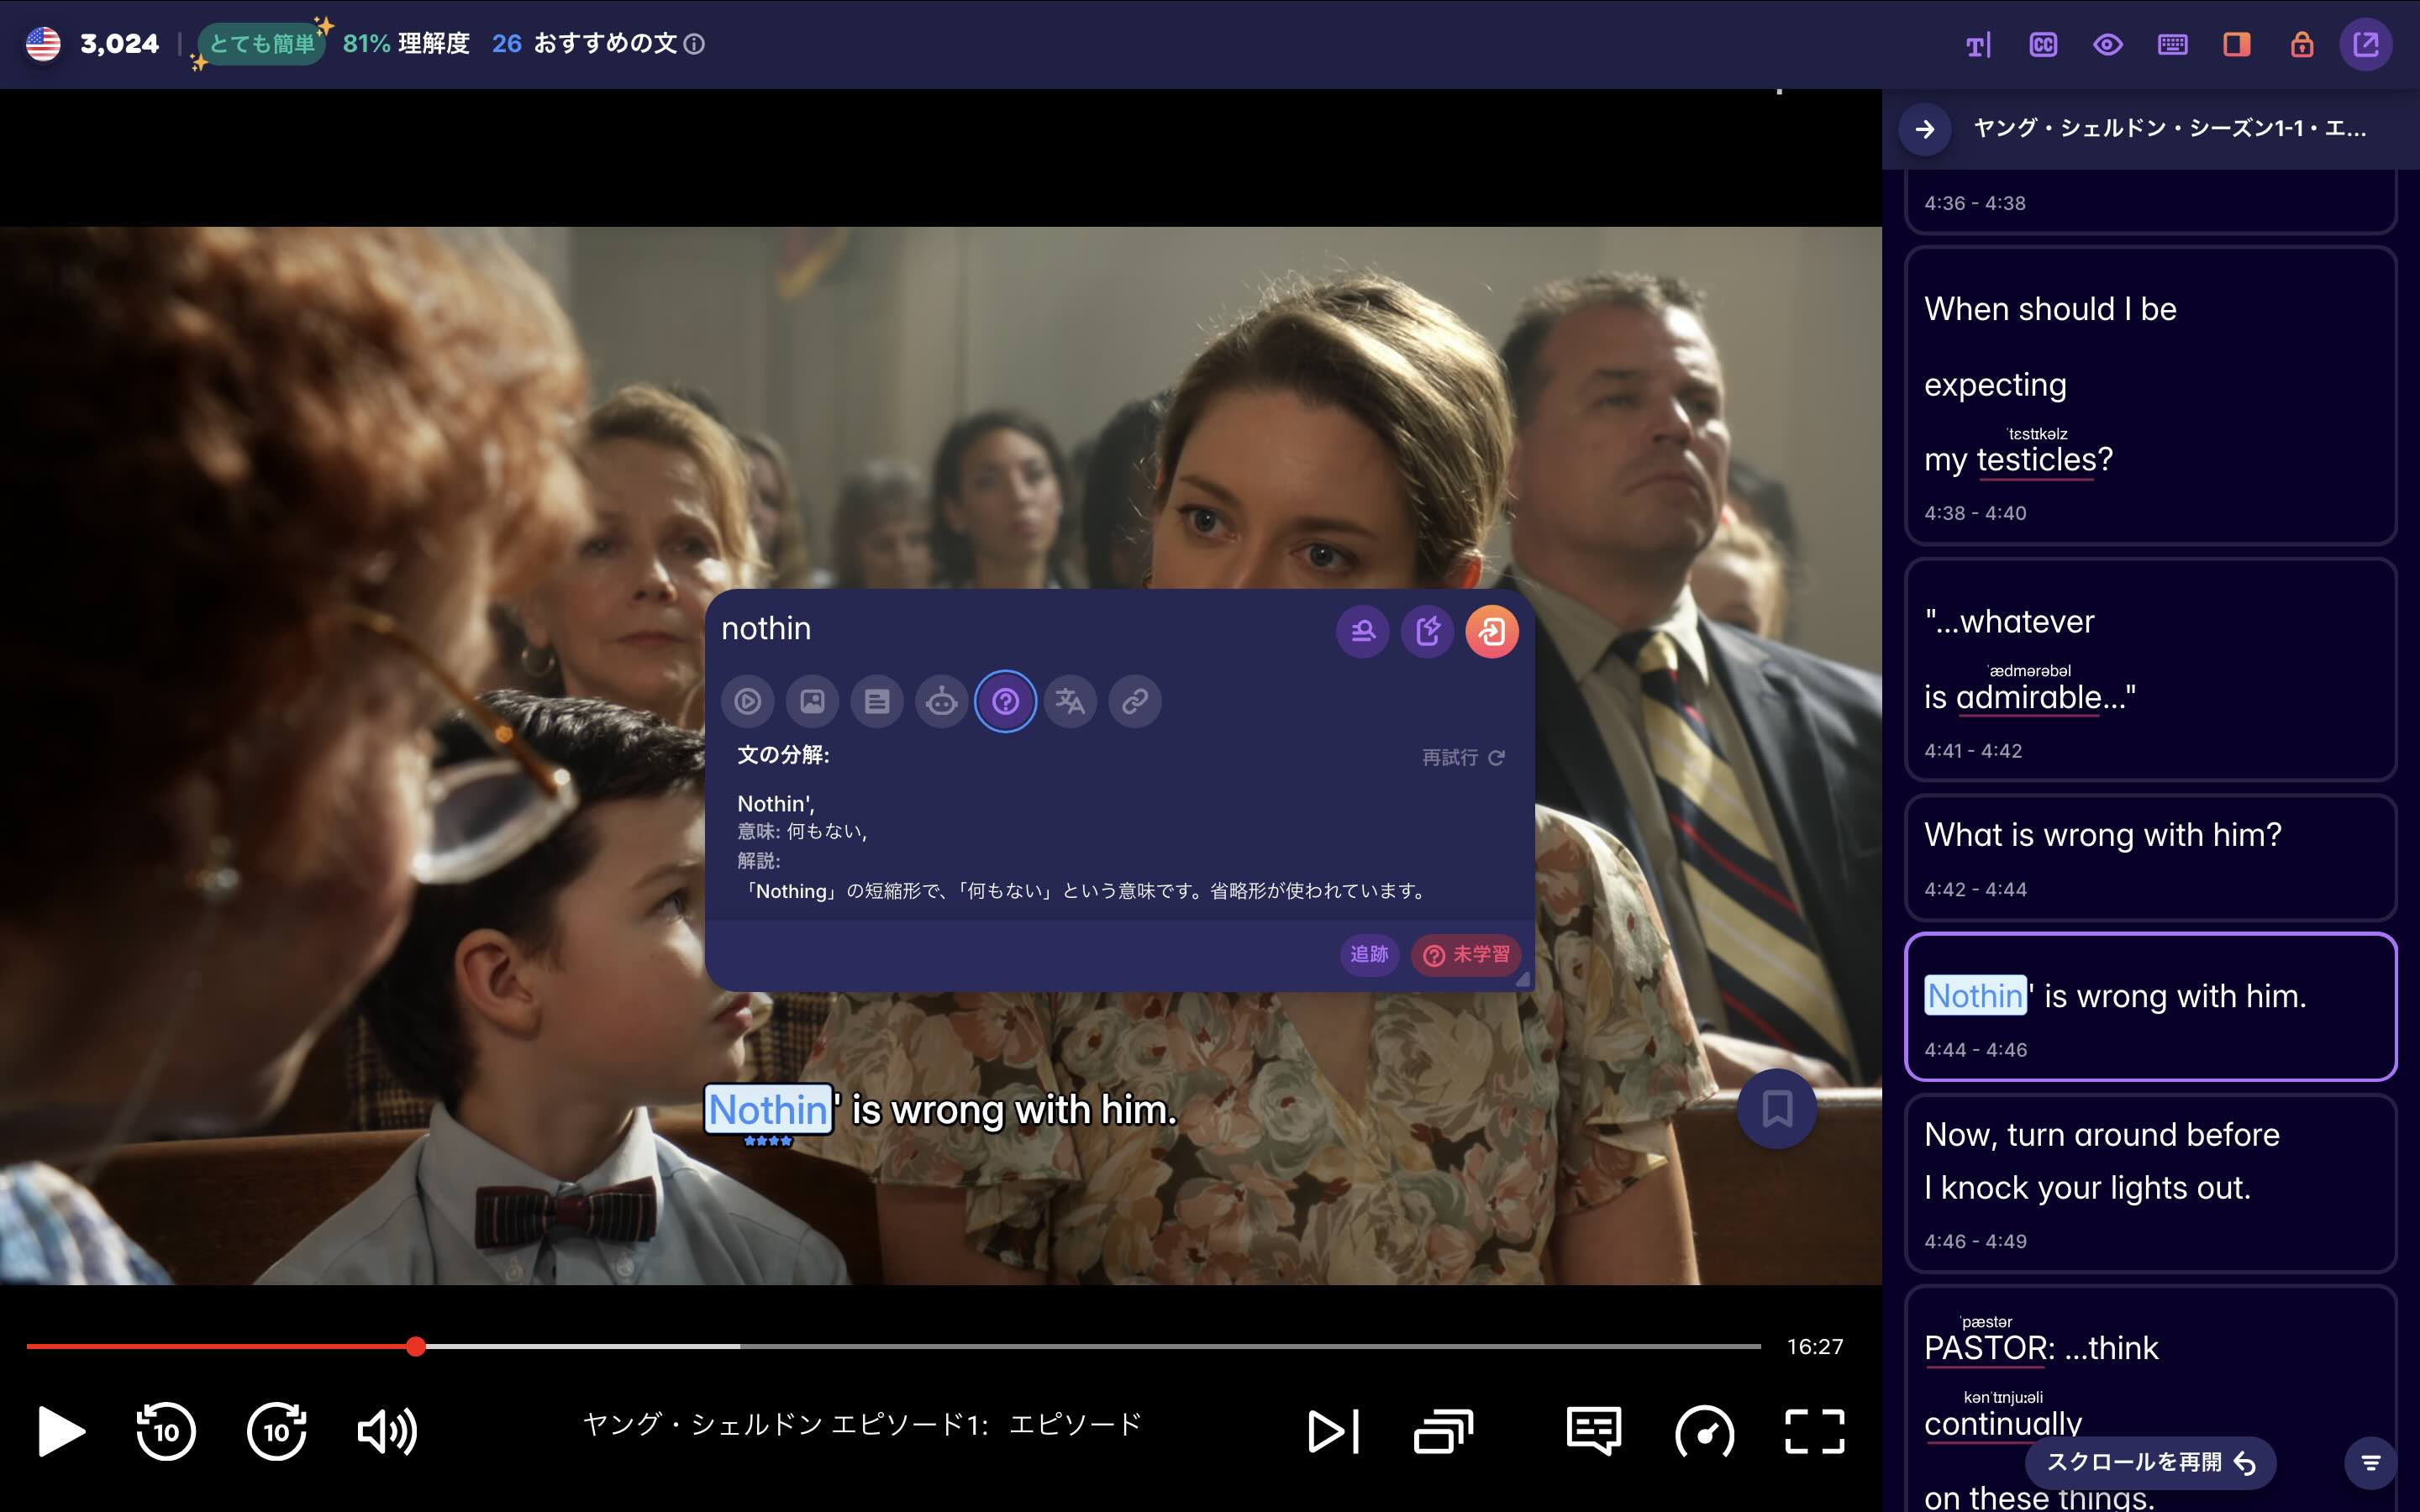Screen dimensions: 2420x1512
Task: Select the AI robot explanation icon in the popup
Action: [943, 701]
